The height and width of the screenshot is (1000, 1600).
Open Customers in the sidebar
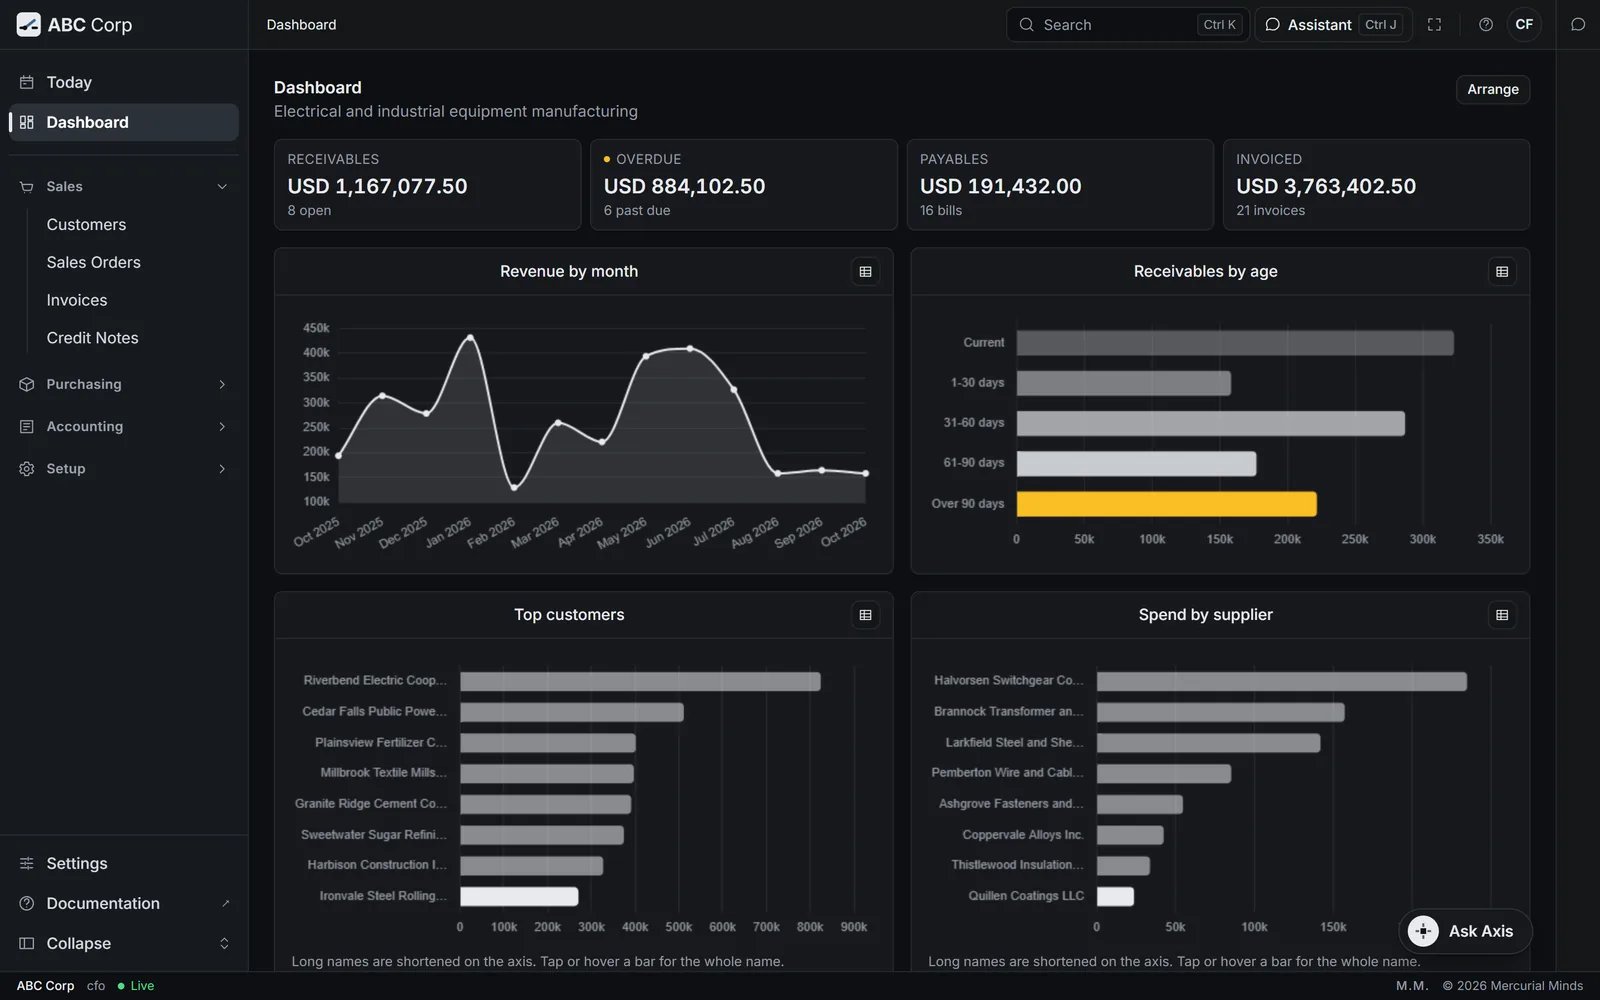[86, 225]
